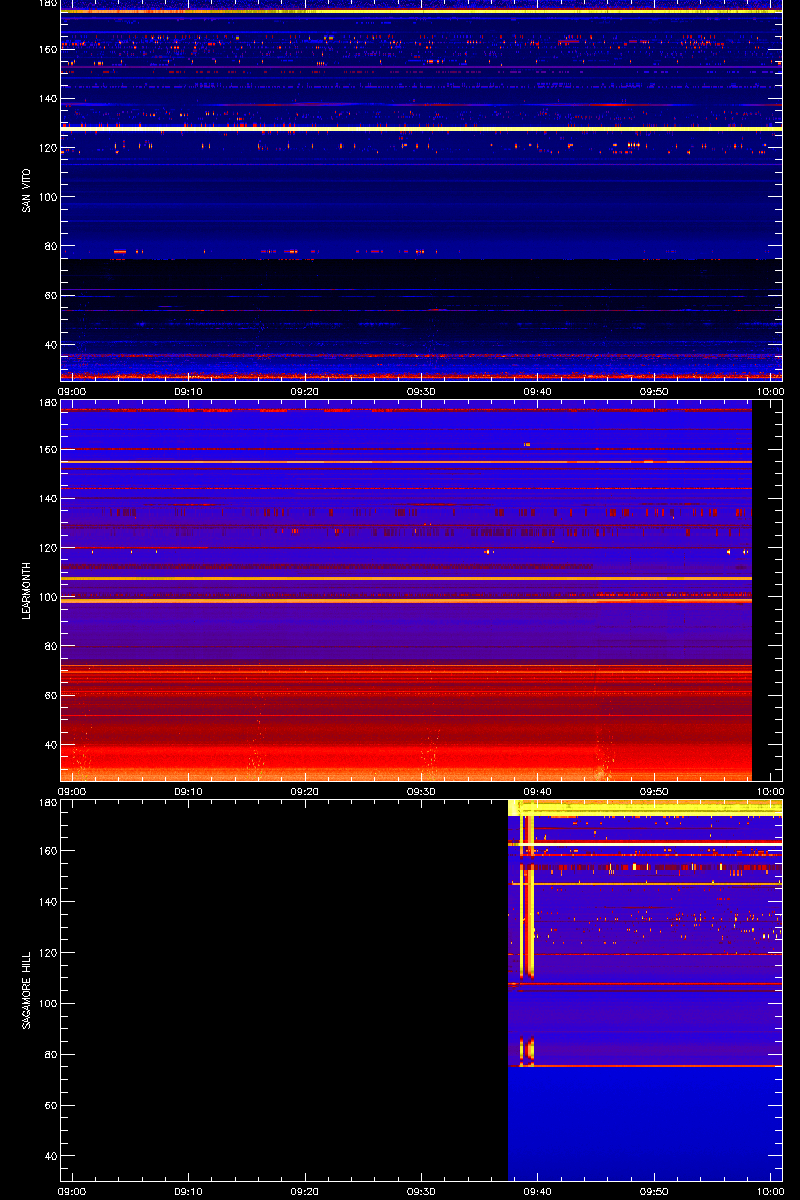This screenshot has height=1200, width=800.
Task: Click the 160 frequency tick on Sagamore Hill axis
Action: (x=46, y=851)
